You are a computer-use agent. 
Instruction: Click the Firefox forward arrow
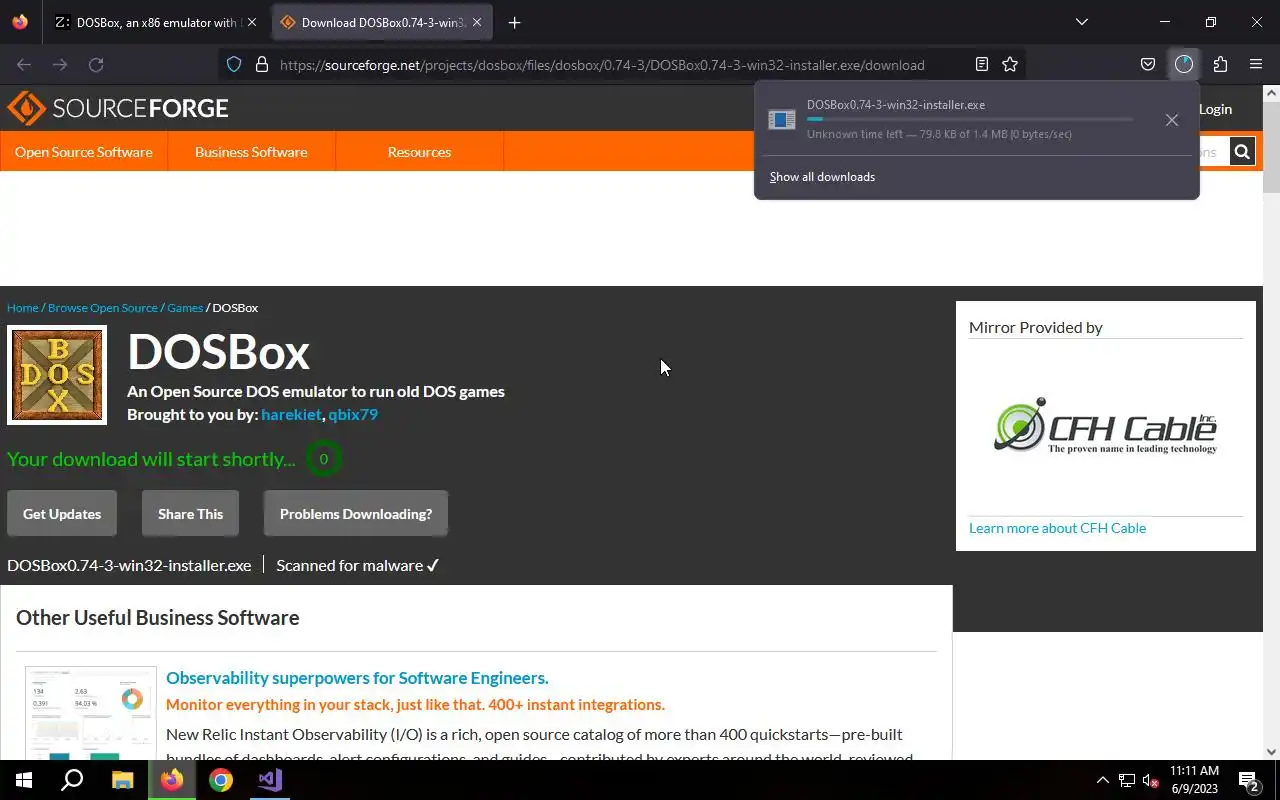point(60,64)
